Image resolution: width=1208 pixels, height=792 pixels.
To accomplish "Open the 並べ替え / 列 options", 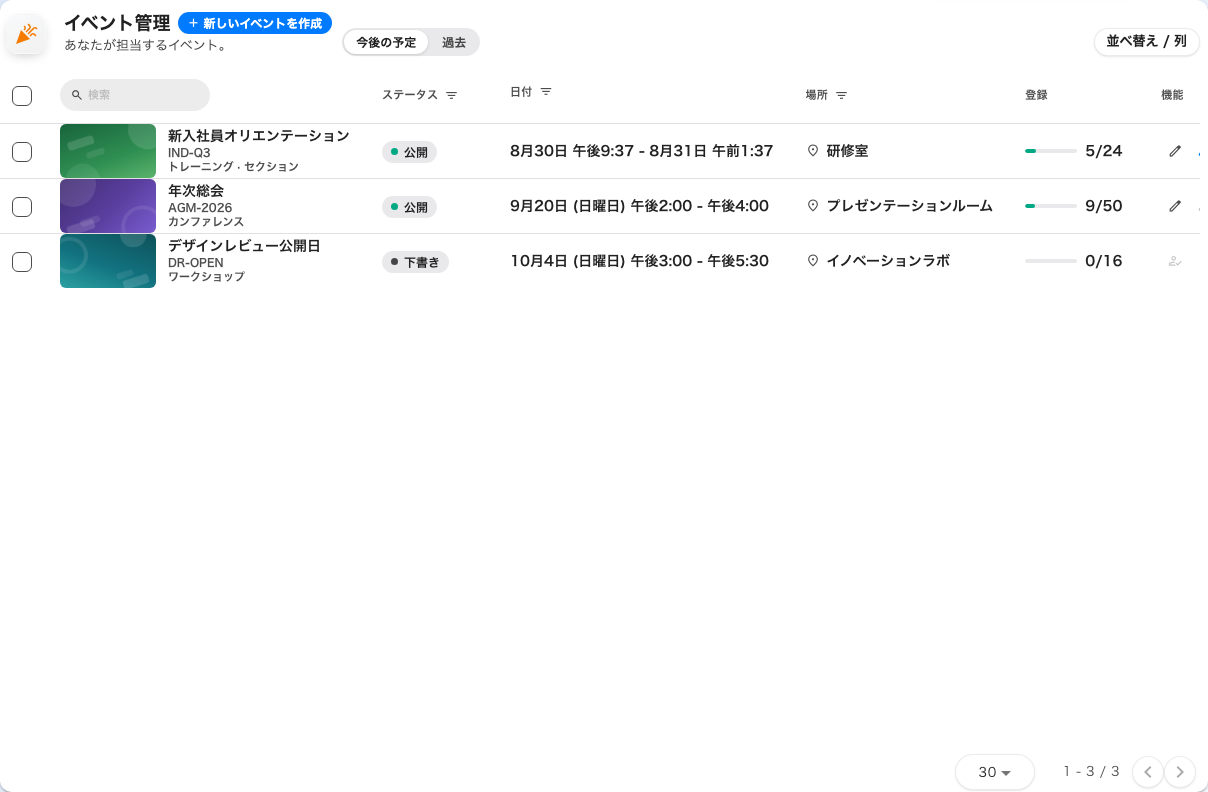I will pos(1146,41).
